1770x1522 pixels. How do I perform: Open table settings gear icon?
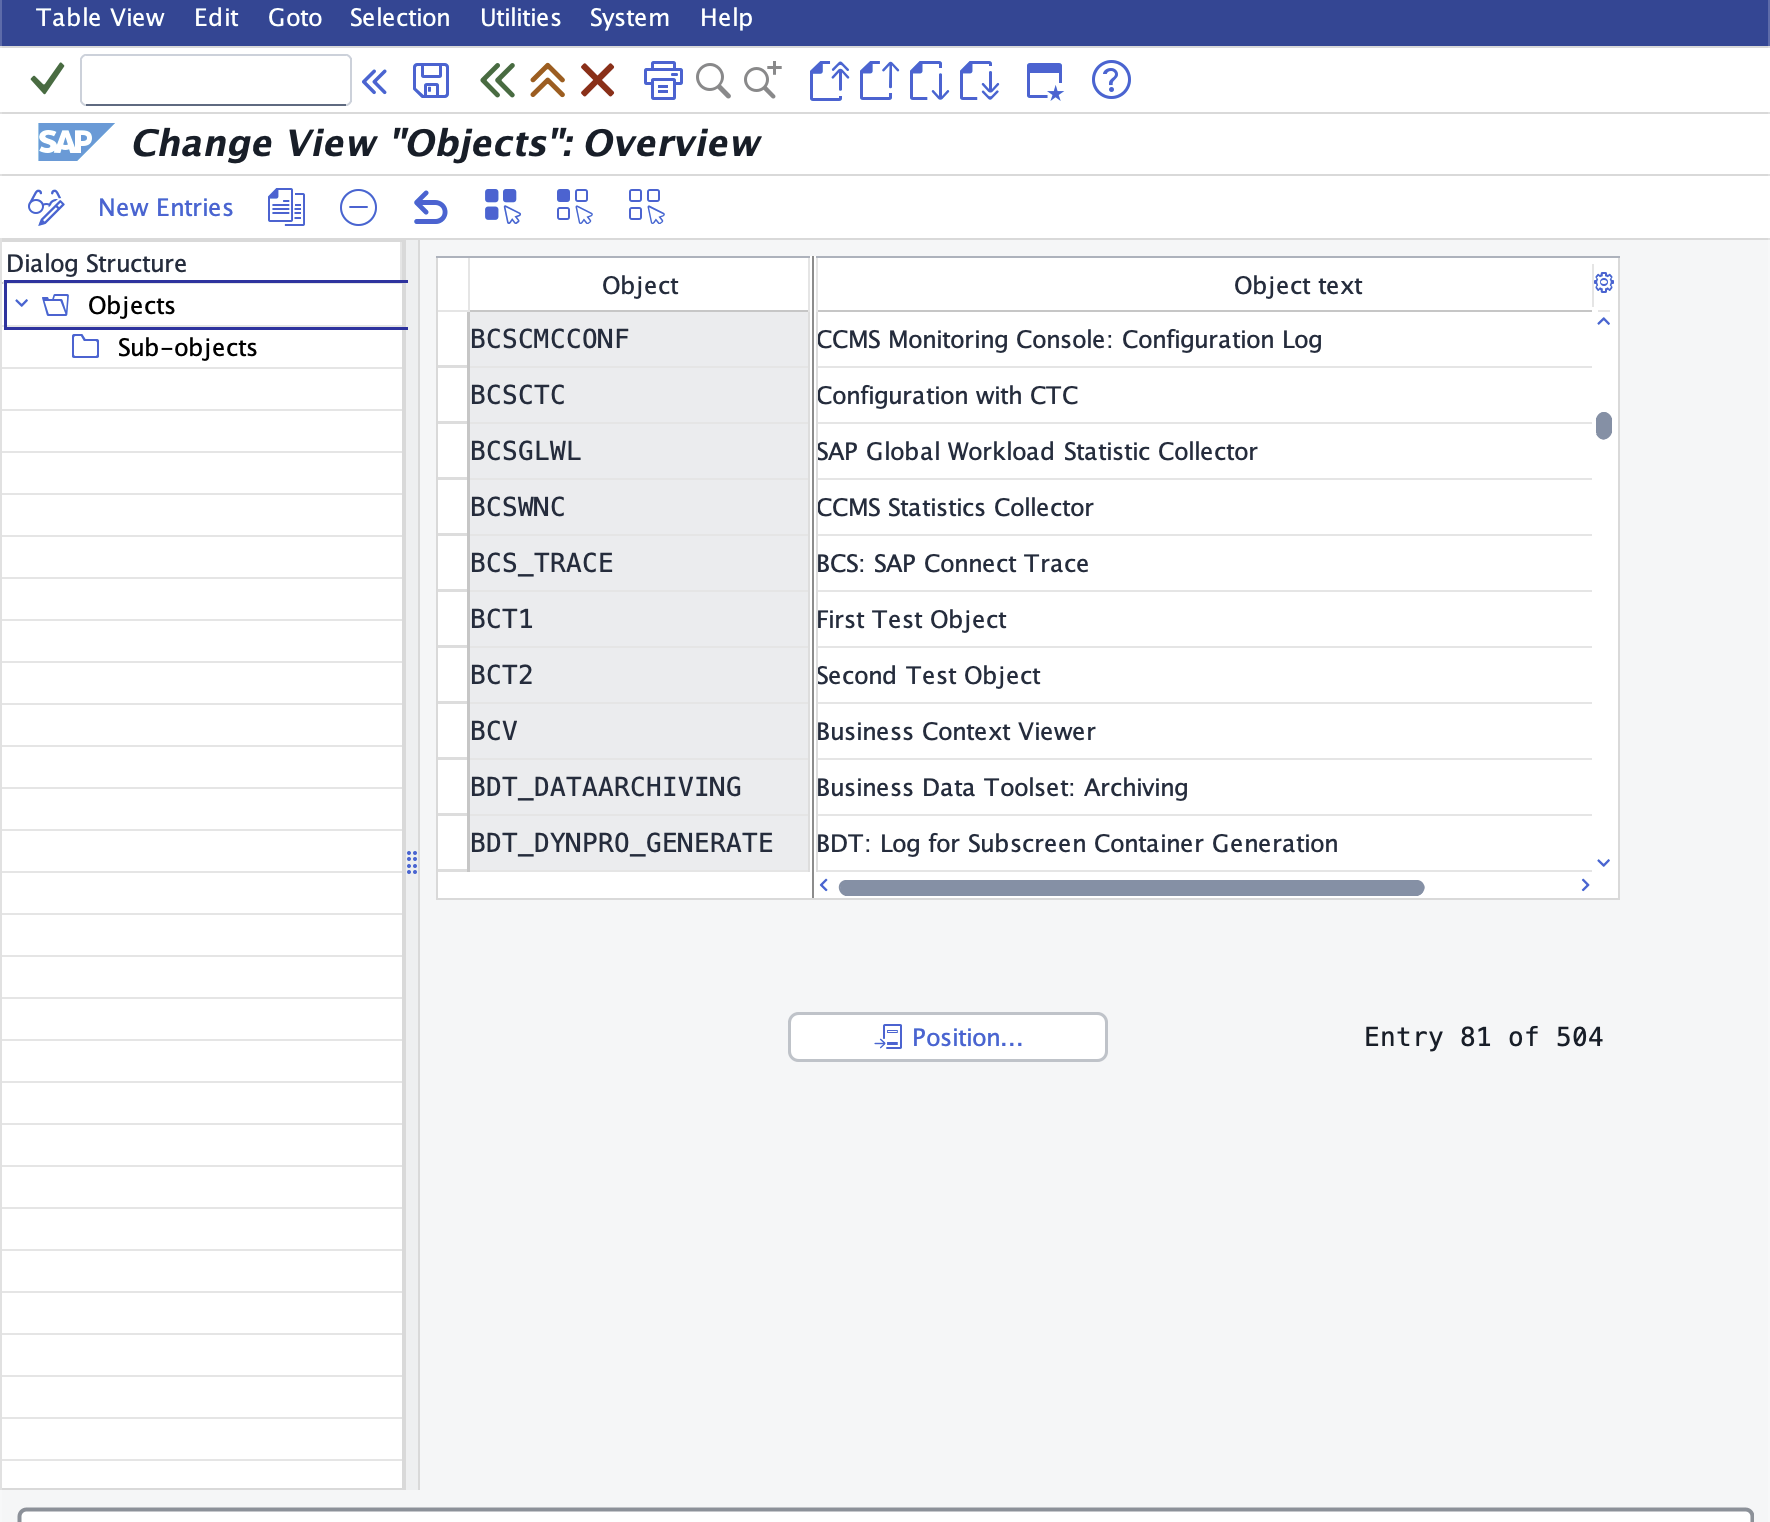(1604, 282)
